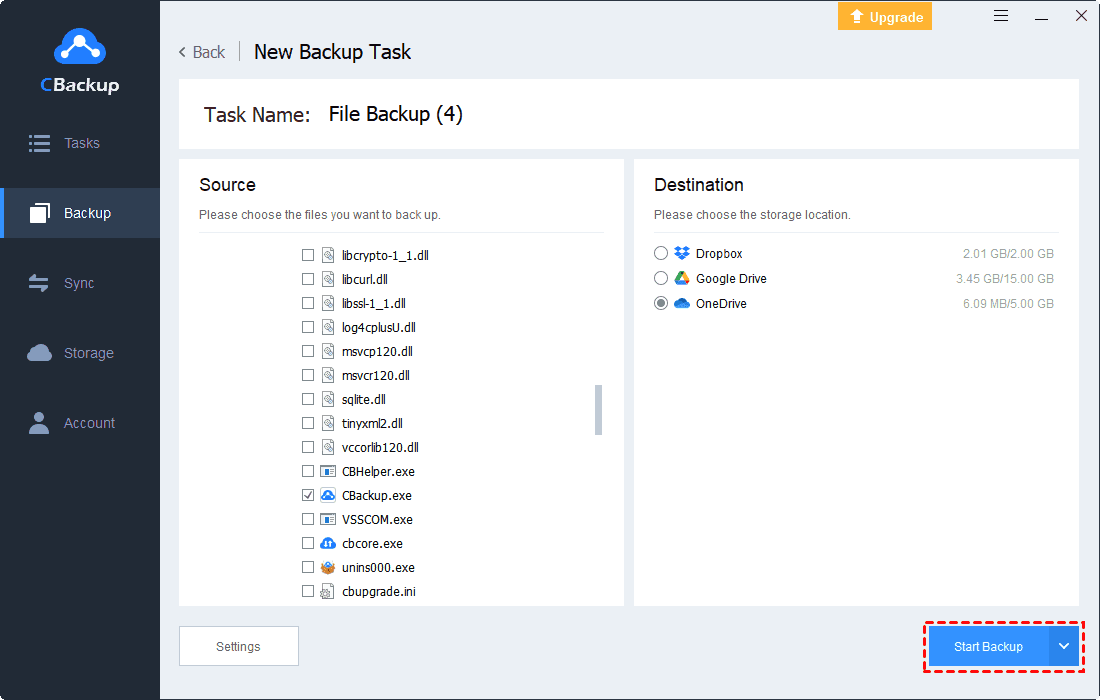The image size is (1100, 700).
Task: Click the CBackup cloud logo
Action: 79,47
